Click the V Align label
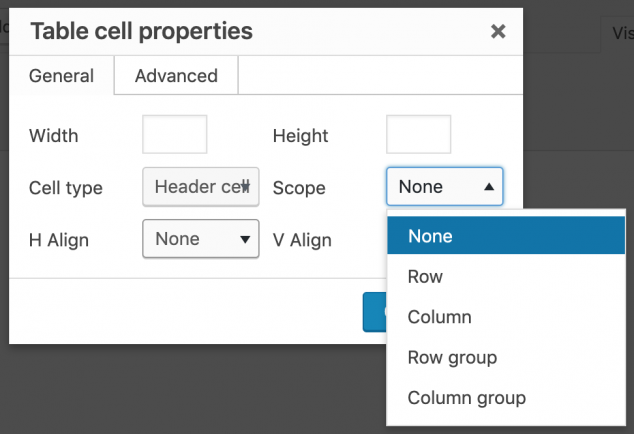 click(x=302, y=240)
